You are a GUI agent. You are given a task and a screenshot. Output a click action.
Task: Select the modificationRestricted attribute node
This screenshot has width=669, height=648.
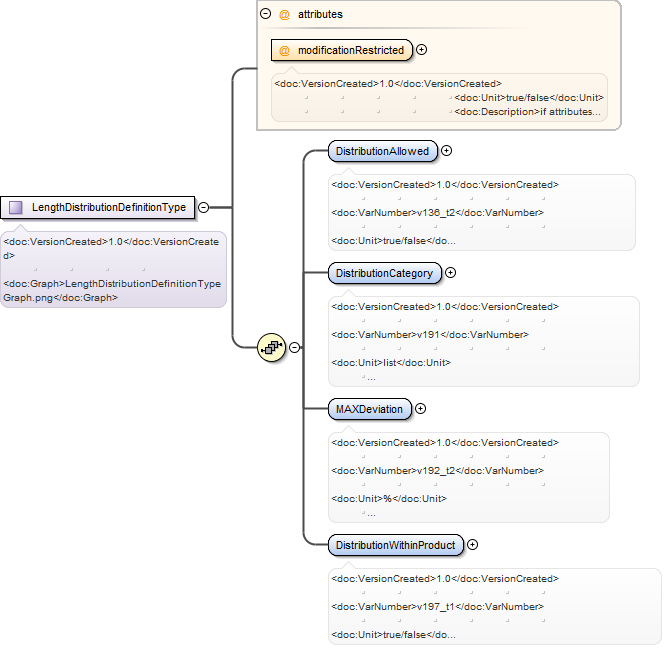(x=342, y=50)
